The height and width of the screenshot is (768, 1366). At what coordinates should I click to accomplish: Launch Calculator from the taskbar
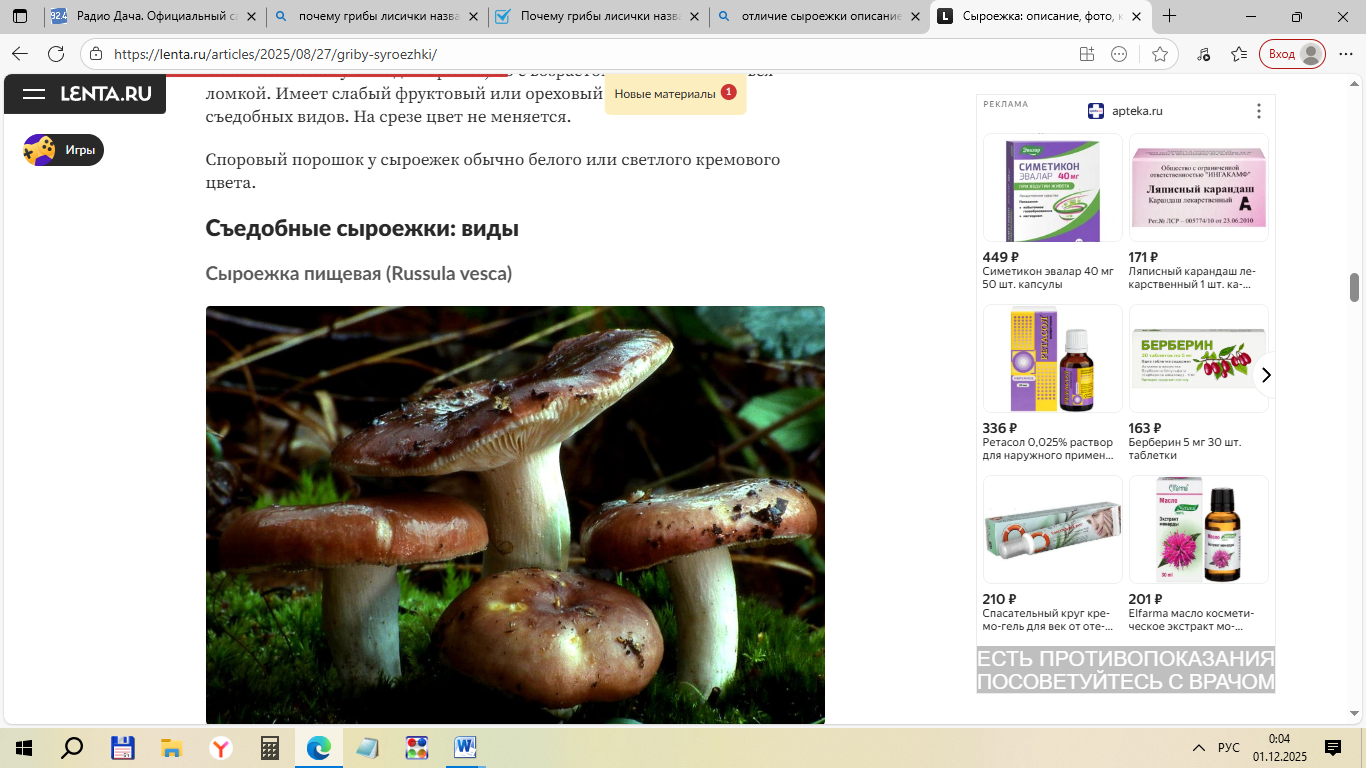(x=269, y=747)
